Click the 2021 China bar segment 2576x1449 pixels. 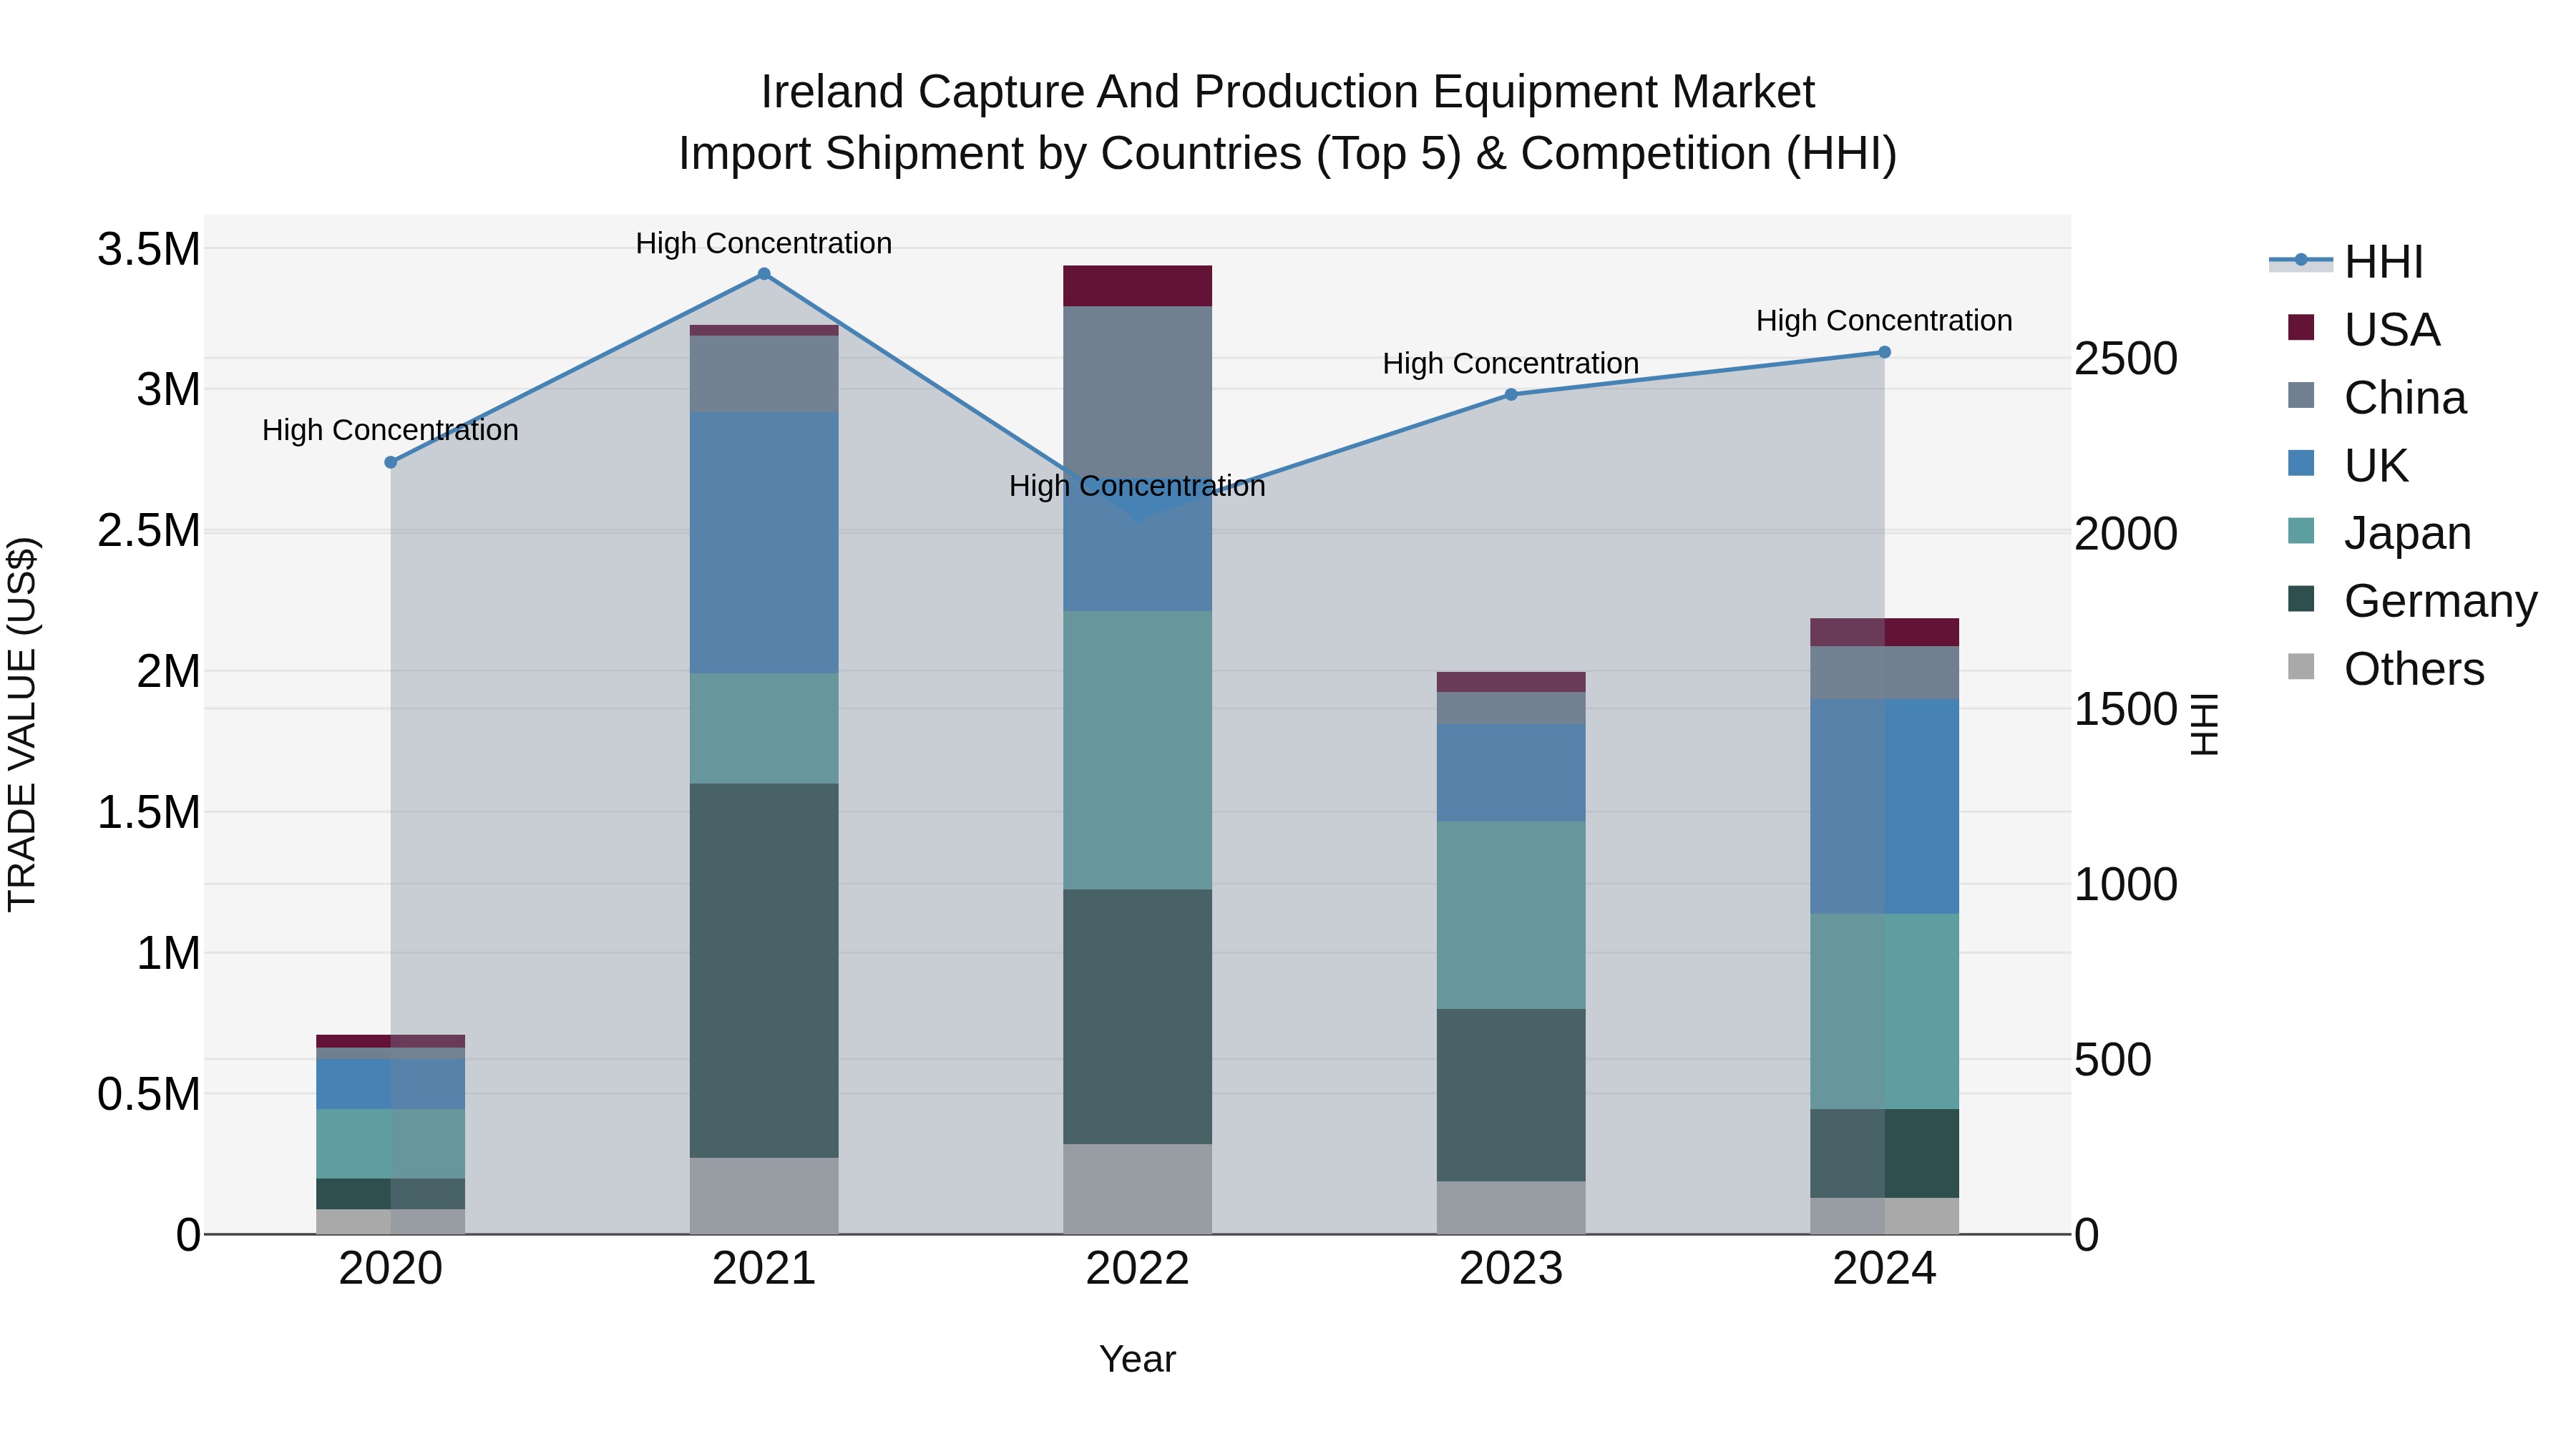point(764,374)
